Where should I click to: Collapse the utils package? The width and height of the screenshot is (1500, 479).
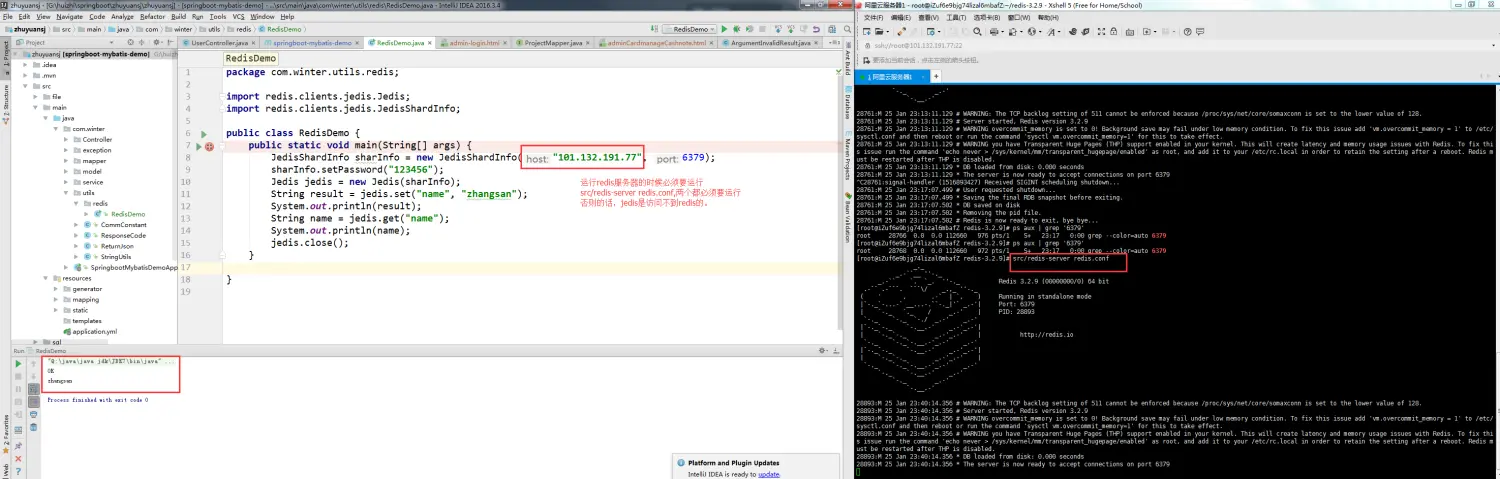[x=65, y=192]
